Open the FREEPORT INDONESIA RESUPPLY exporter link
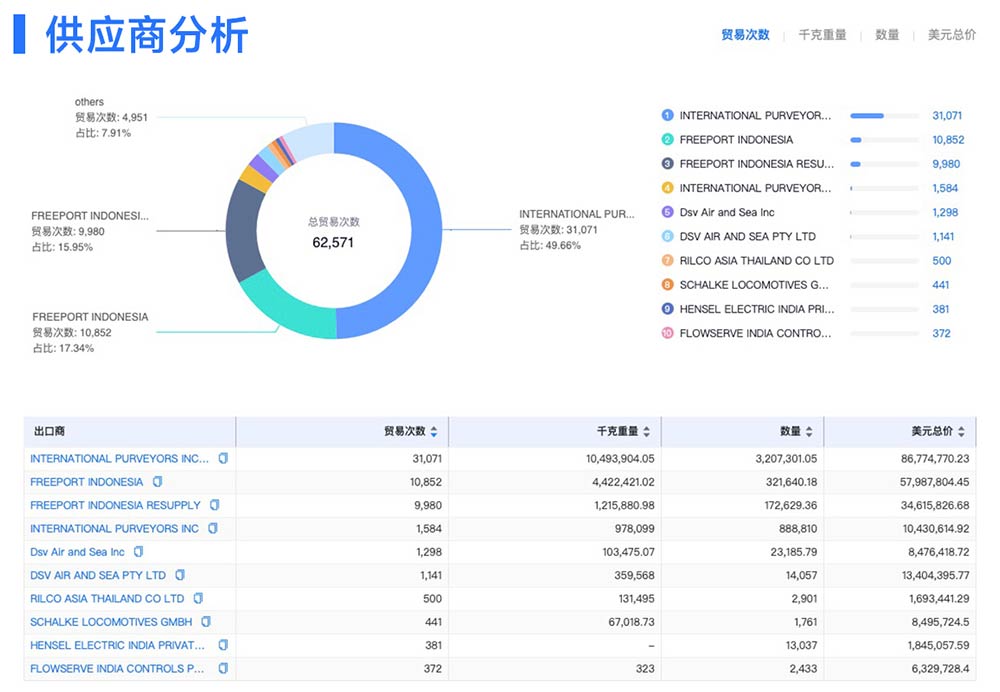 point(116,505)
